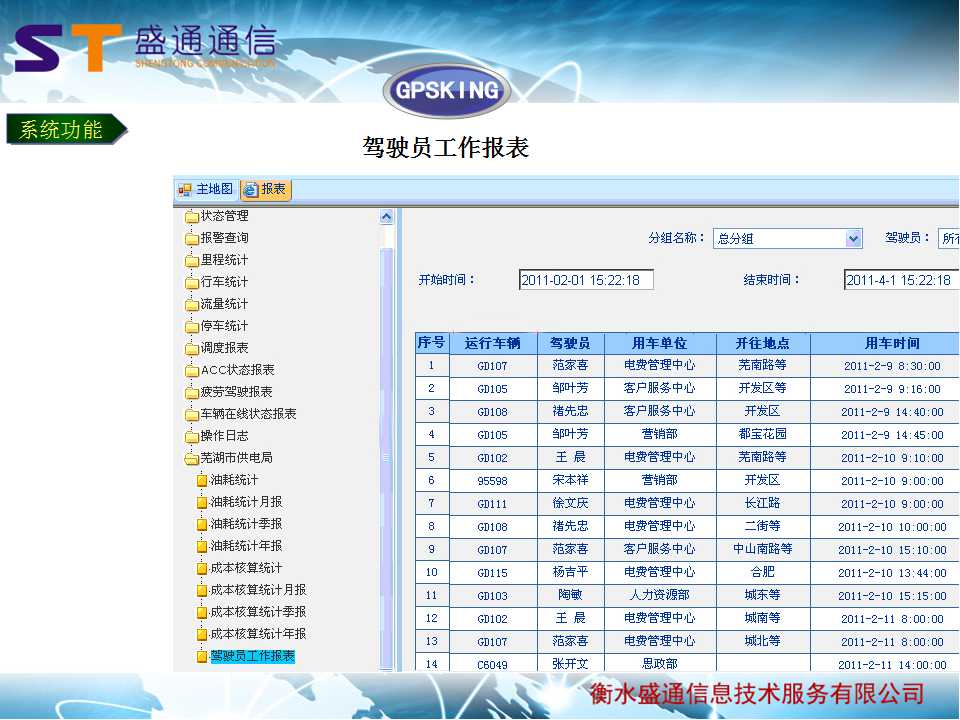960x720 pixels.
Task: Open the 分组名称 dropdown
Action: (x=853, y=239)
